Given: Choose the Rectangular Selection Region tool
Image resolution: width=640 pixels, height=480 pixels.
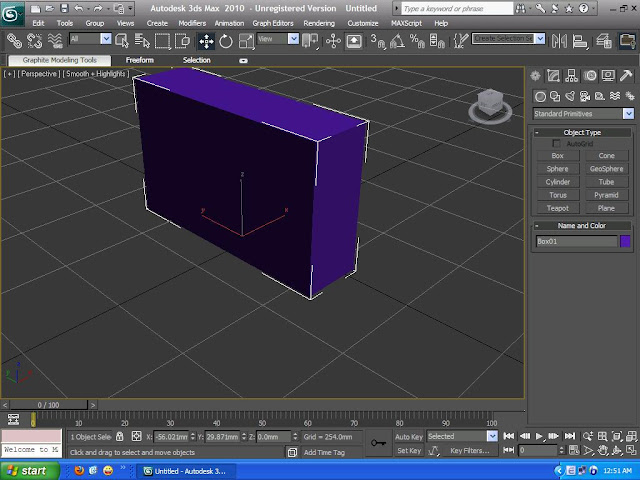Looking at the screenshot, I should [x=162, y=40].
